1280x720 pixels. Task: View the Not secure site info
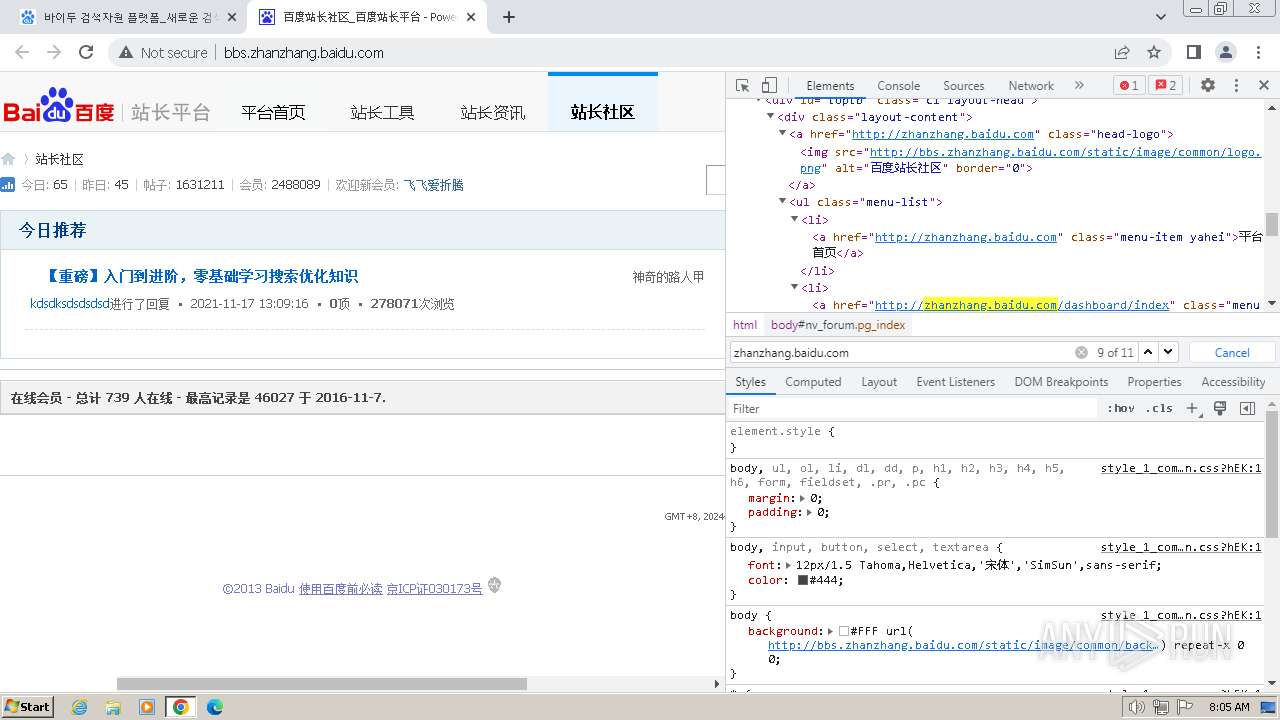click(x=163, y=53)
